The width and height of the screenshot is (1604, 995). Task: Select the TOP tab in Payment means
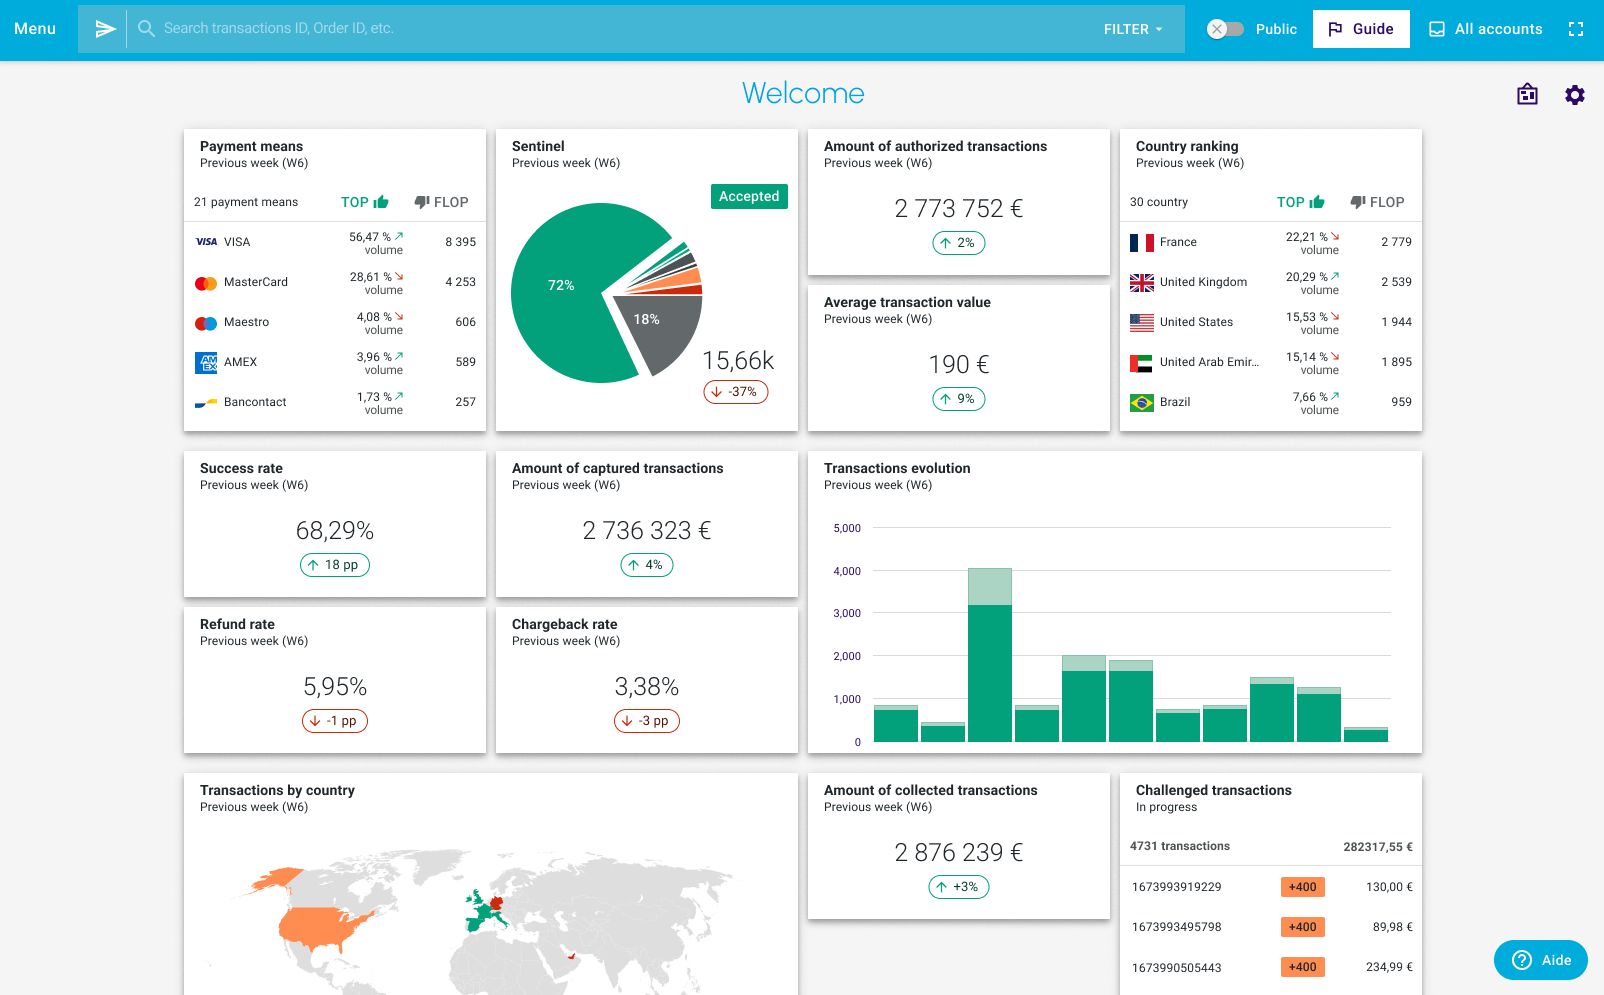[x=363, y=202]
